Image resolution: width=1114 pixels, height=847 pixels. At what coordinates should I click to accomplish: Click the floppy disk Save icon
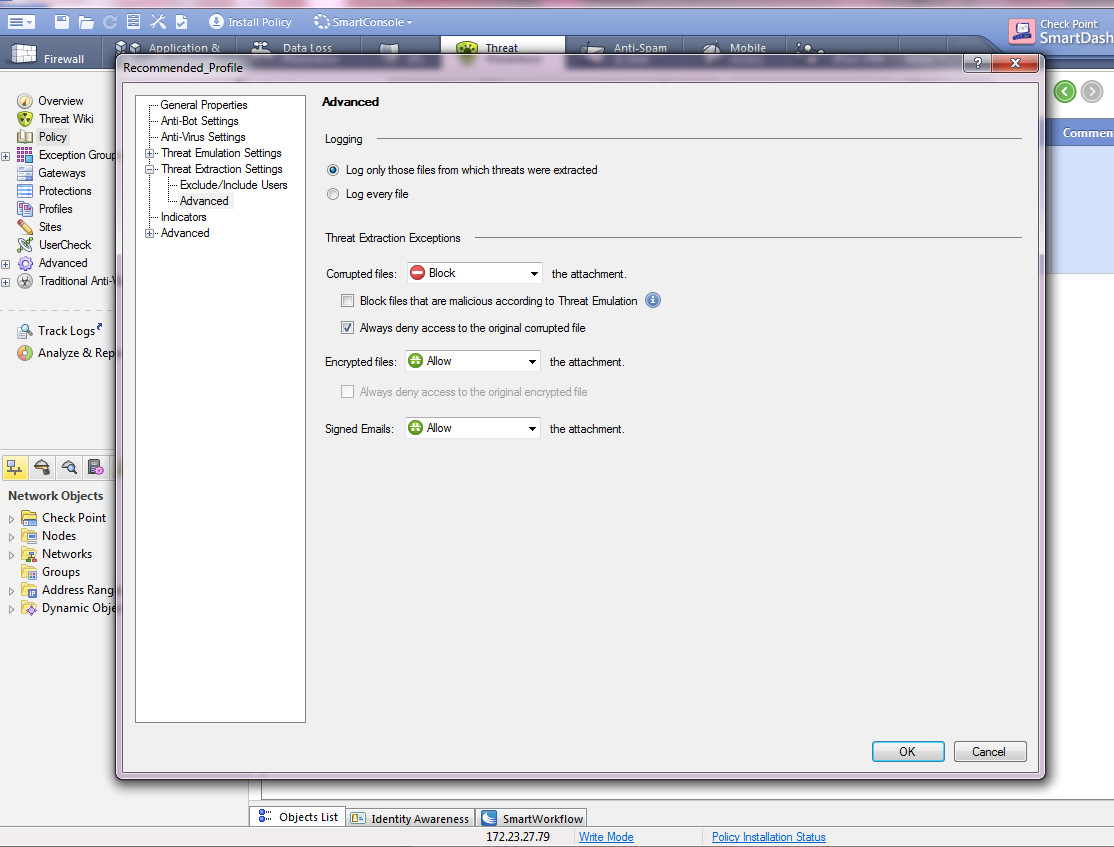click(62, 22)
